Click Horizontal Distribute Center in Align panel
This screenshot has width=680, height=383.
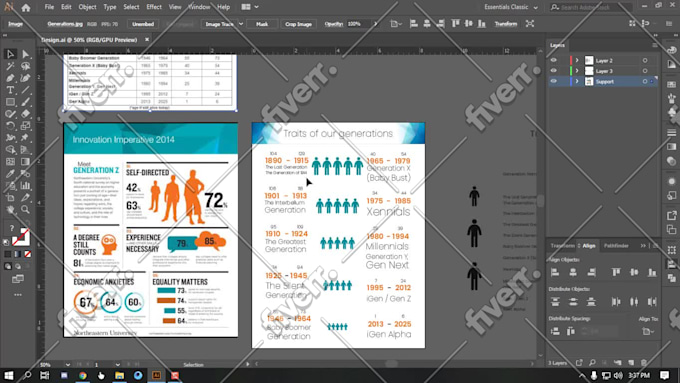pos(634,302)
